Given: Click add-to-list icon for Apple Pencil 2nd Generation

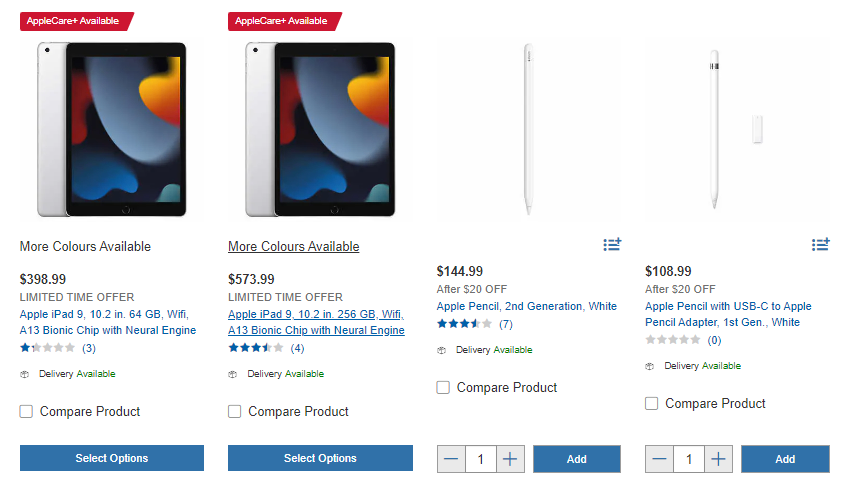Looking at the screenshot, I should (x=612, y=244).
